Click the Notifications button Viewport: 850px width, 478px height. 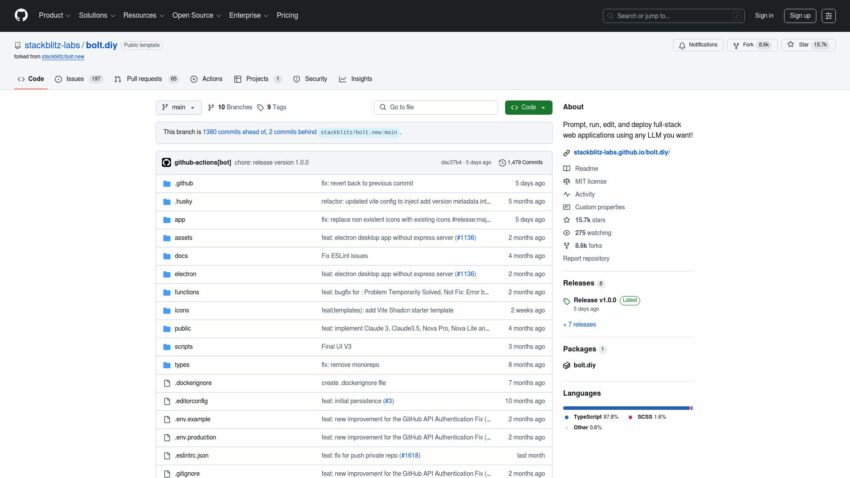pos(698,45)
